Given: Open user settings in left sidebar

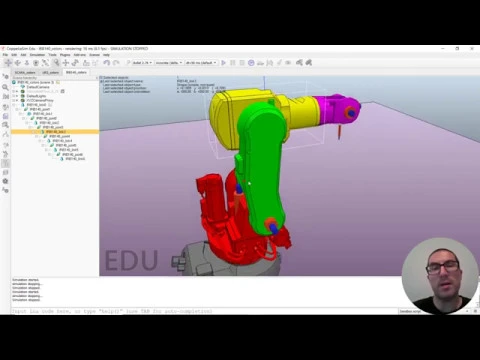Looking at the screenshot, I should click(x=5, y=190).
